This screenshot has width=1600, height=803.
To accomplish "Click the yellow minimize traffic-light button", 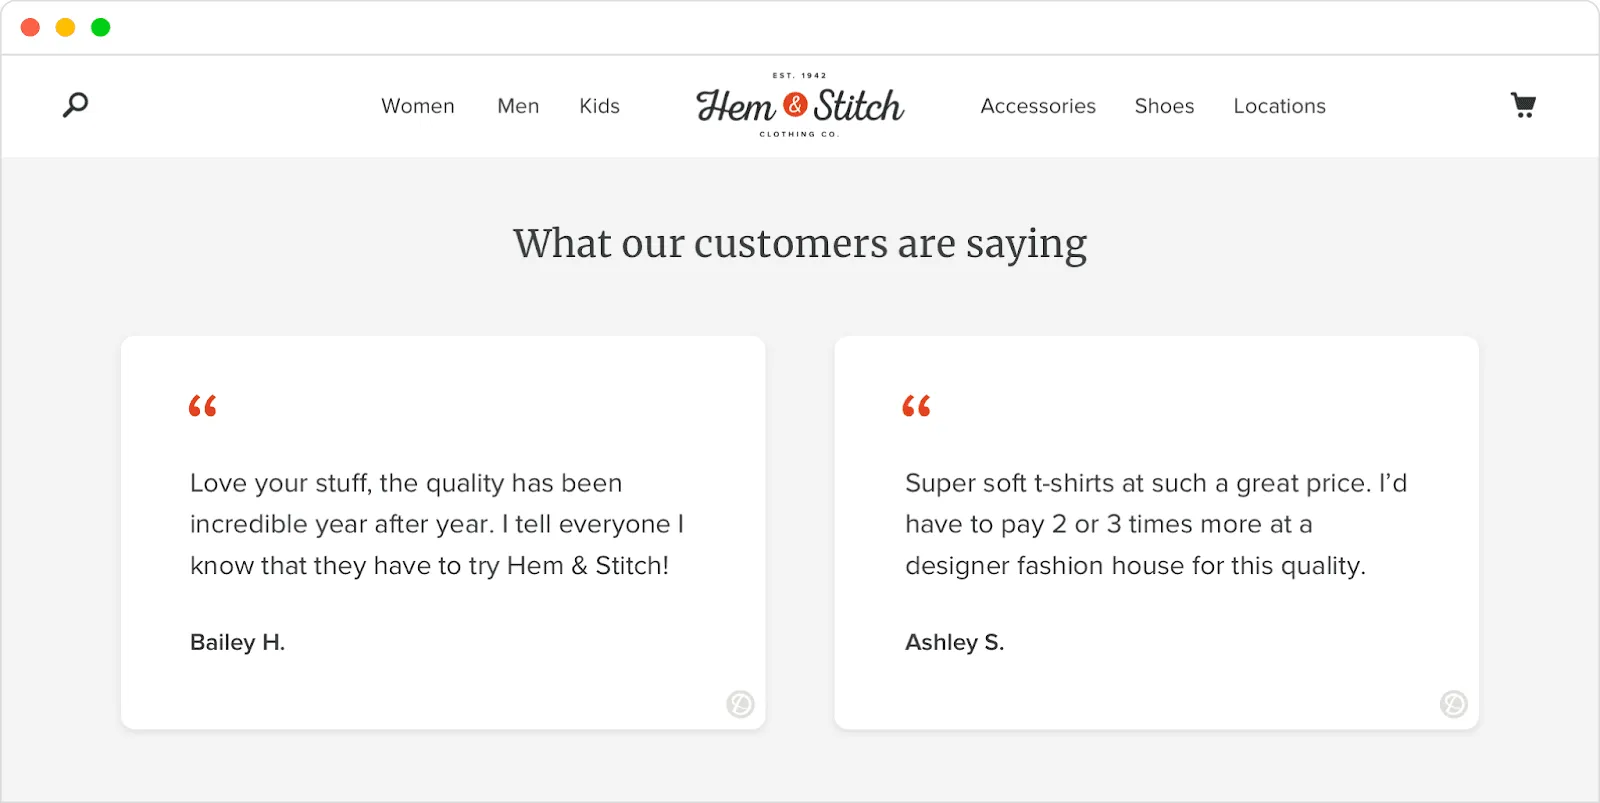I will (65, 27).
